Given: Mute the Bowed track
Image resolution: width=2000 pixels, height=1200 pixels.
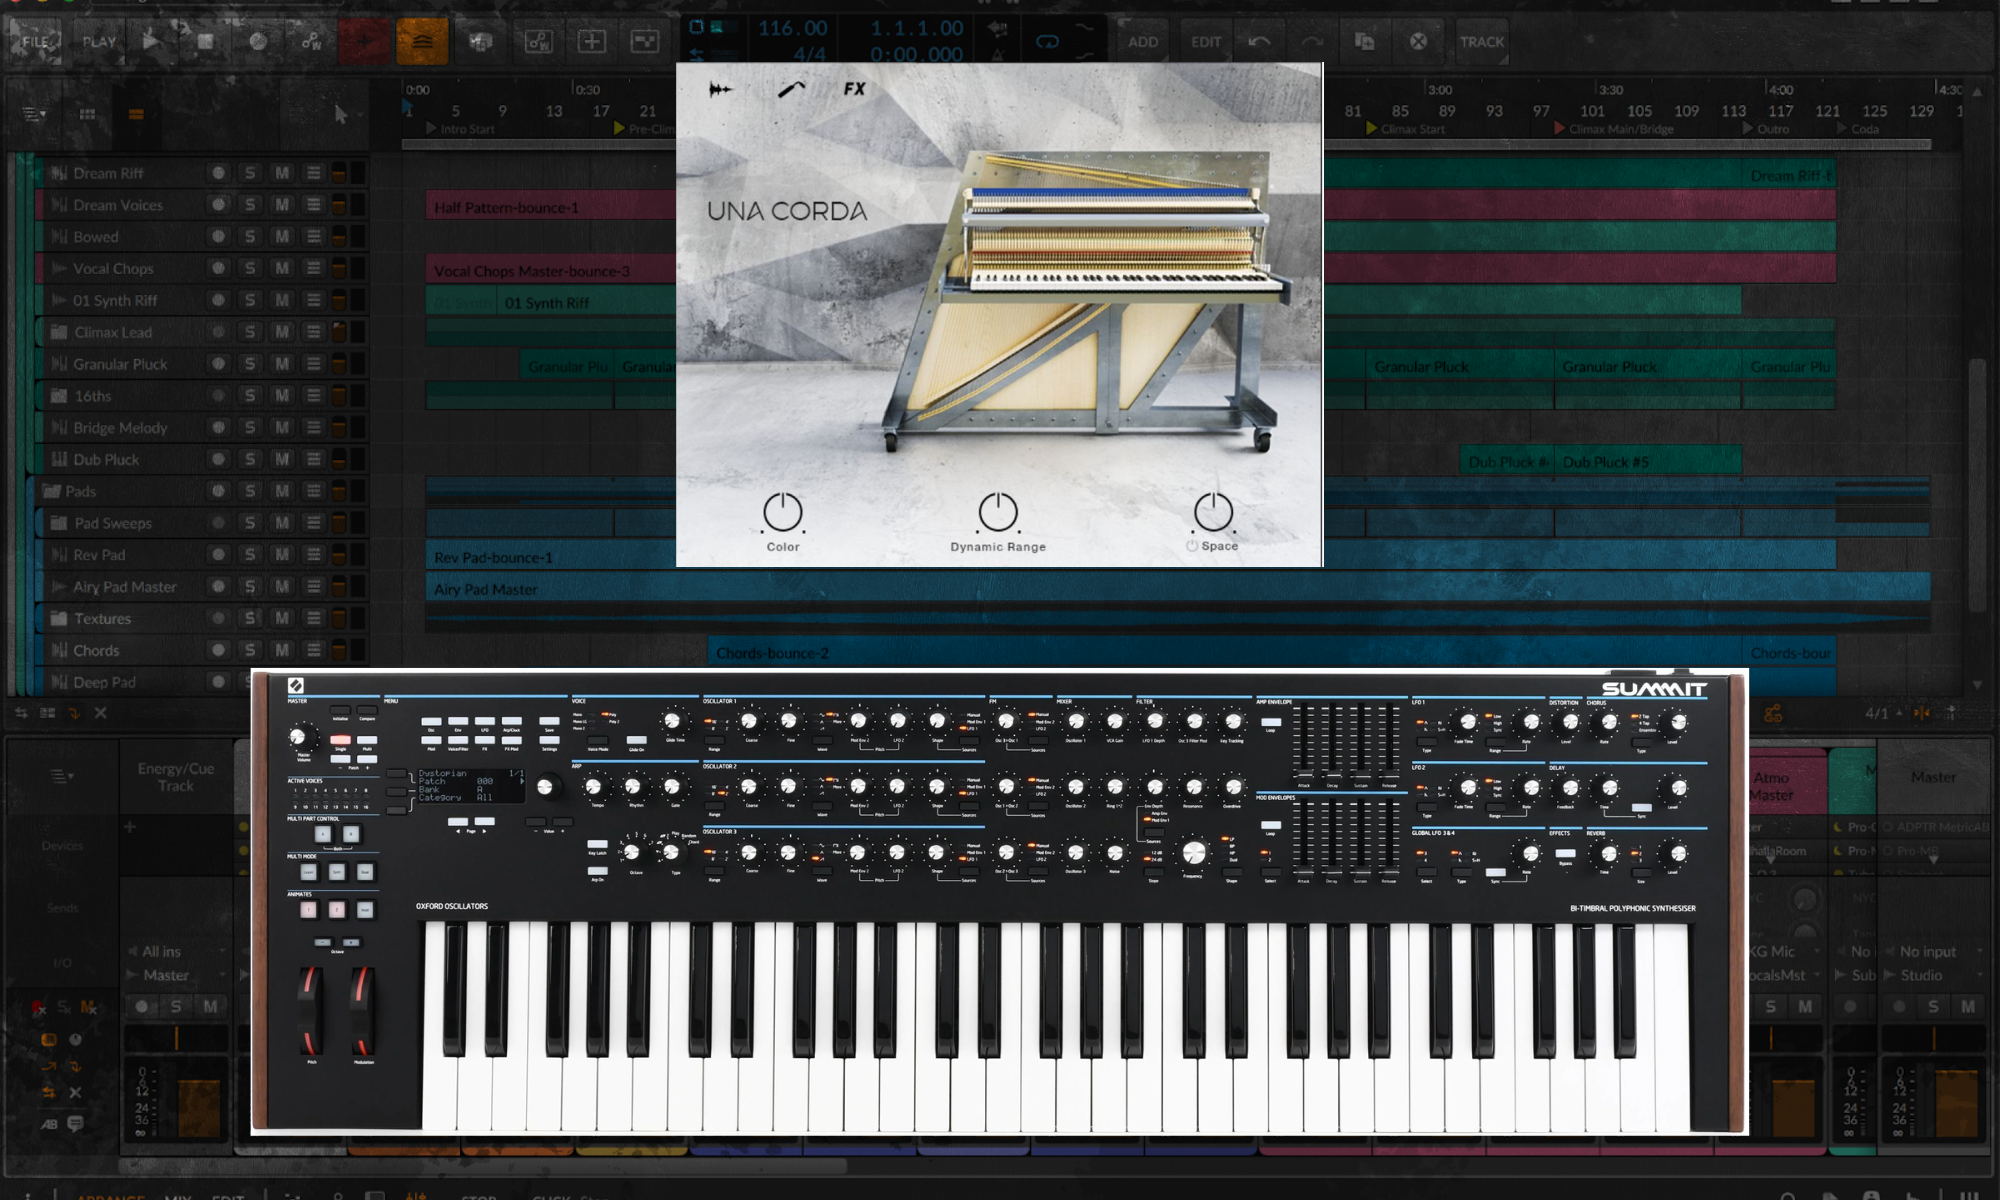Looking at the screenshot, I should click(282, 237).
